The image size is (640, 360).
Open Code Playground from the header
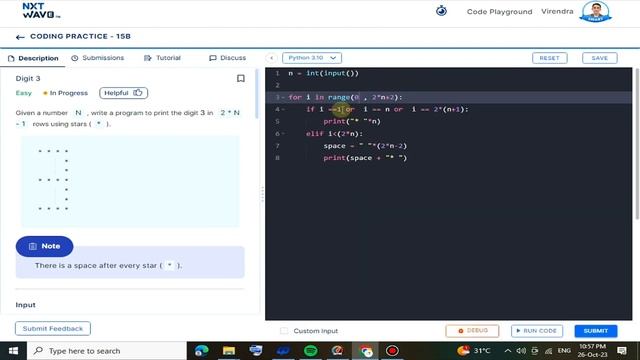[499, 12]
